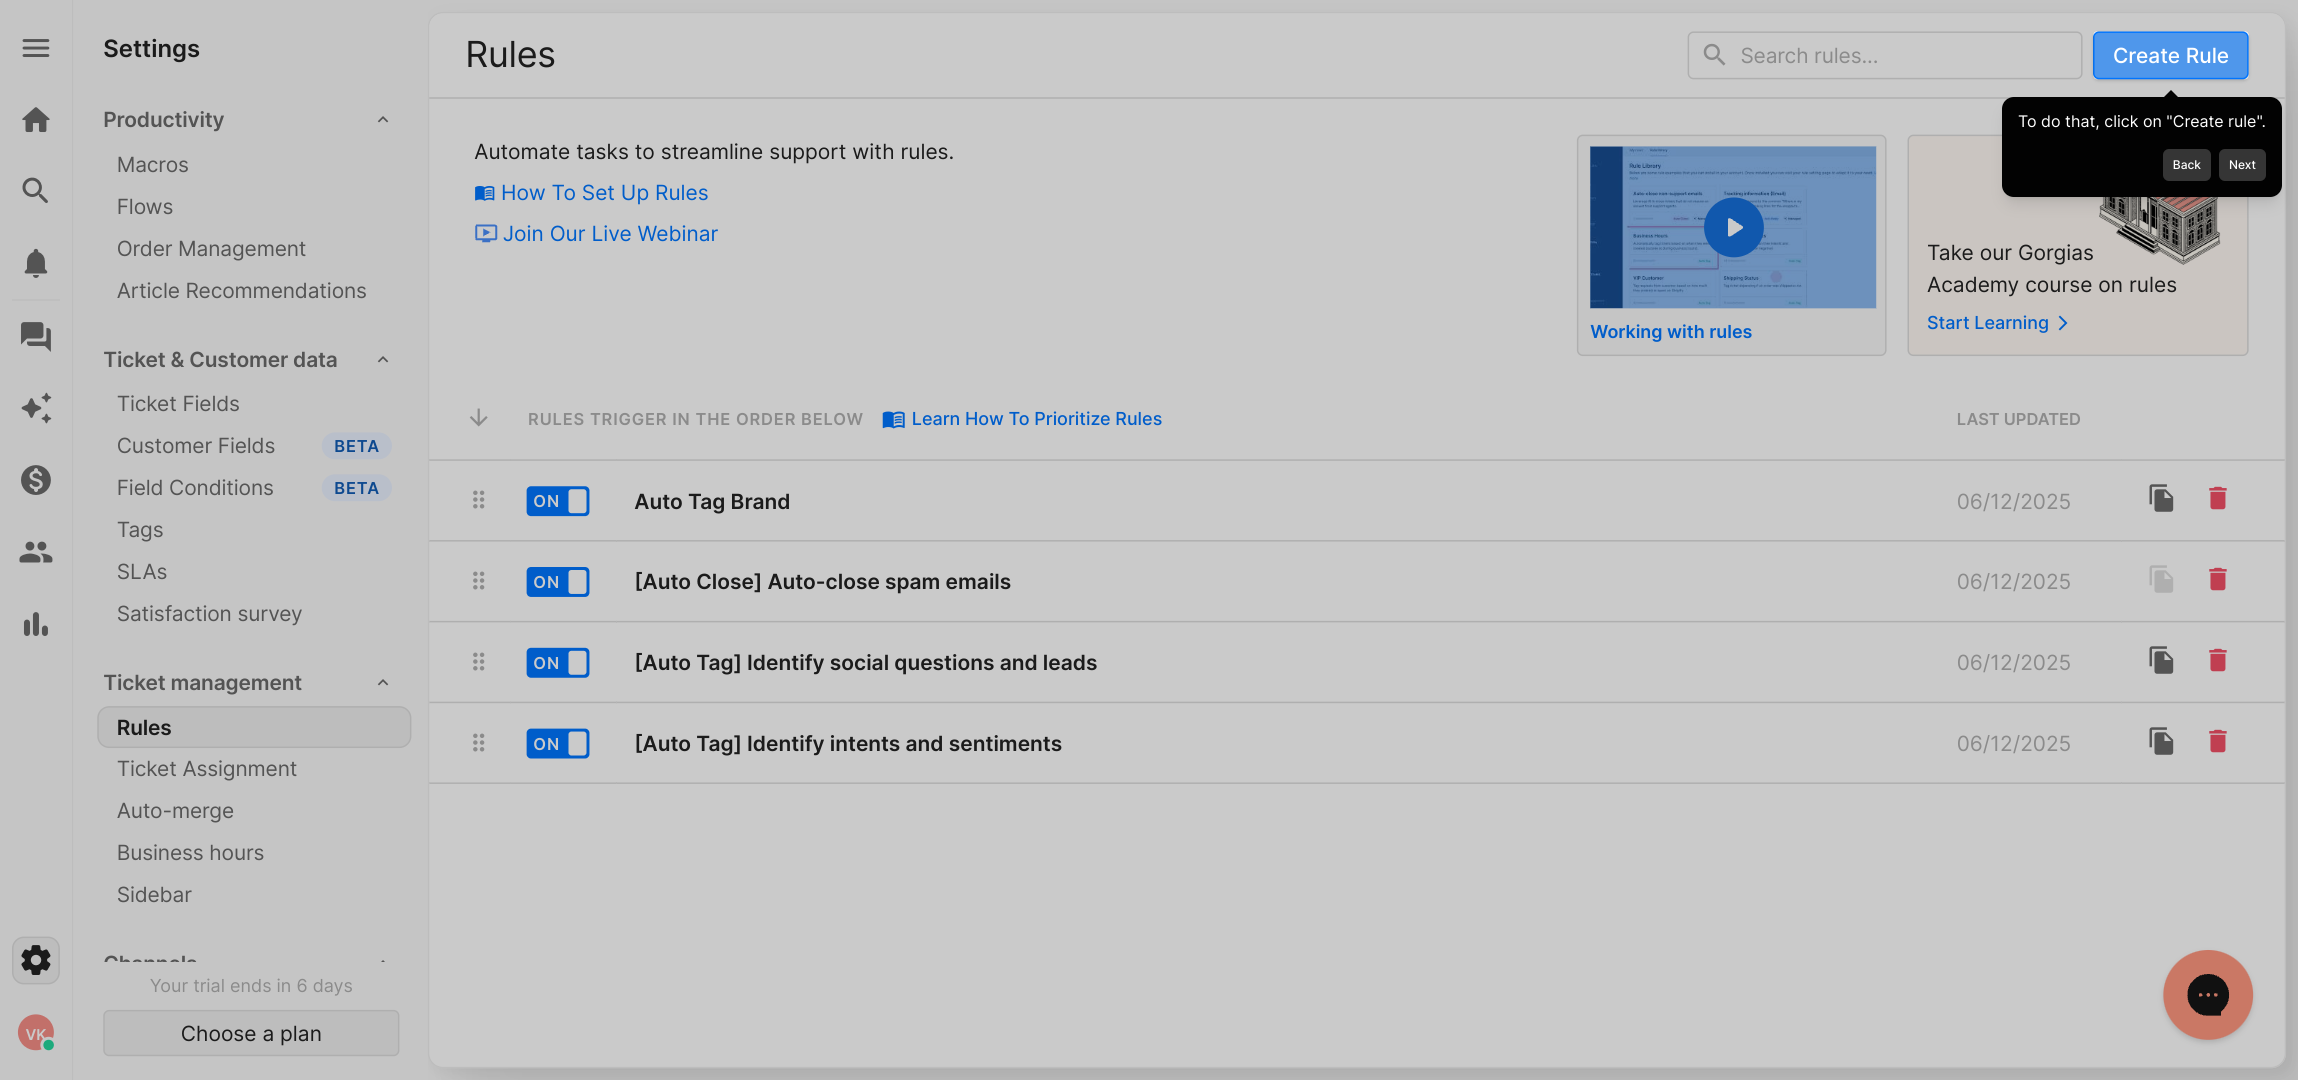Screen dimensions: 2298x1080
Task: Go to Ticket Assignment settings
Action: [206, 769]
